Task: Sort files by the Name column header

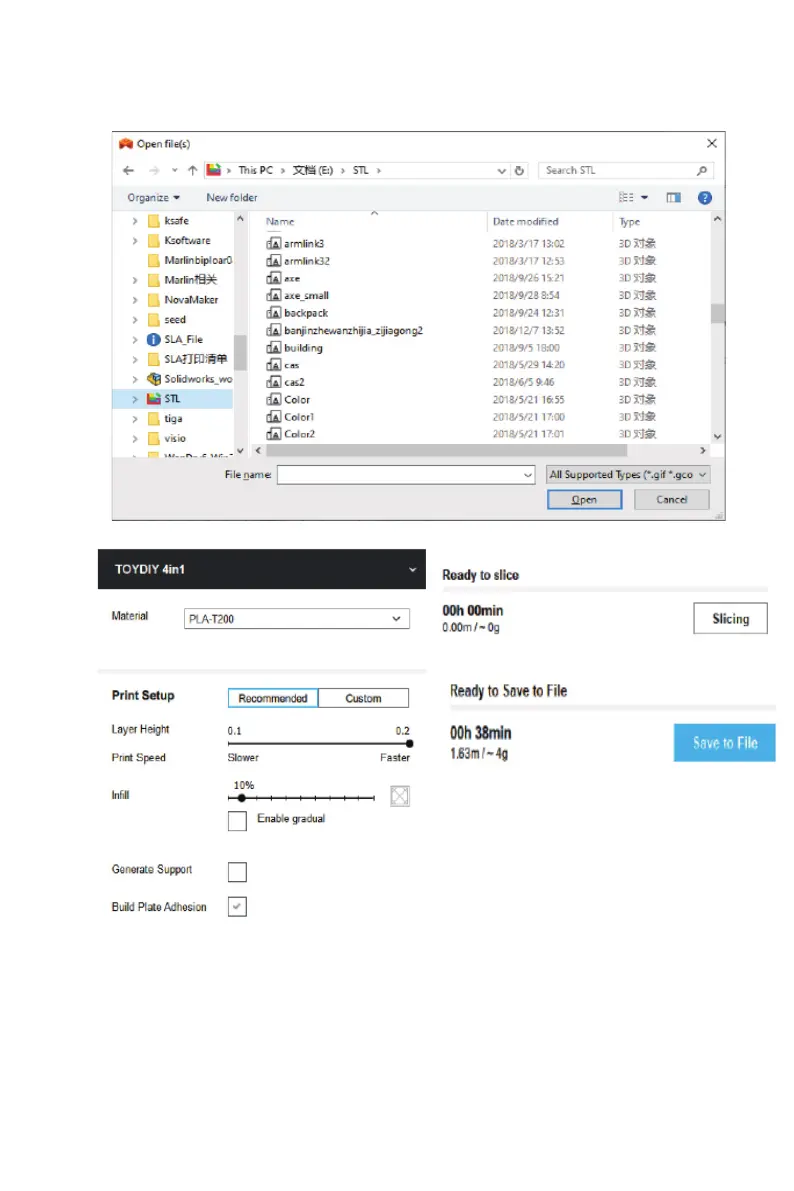Action: pos(280,222)
